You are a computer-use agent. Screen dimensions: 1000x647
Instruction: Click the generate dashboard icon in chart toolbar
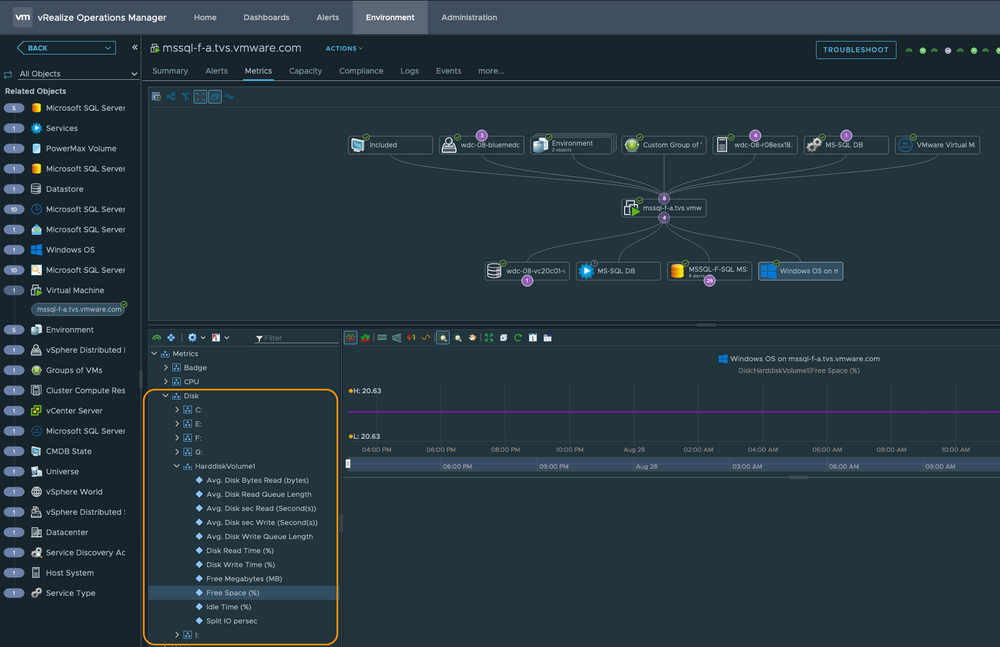(547, 338)
